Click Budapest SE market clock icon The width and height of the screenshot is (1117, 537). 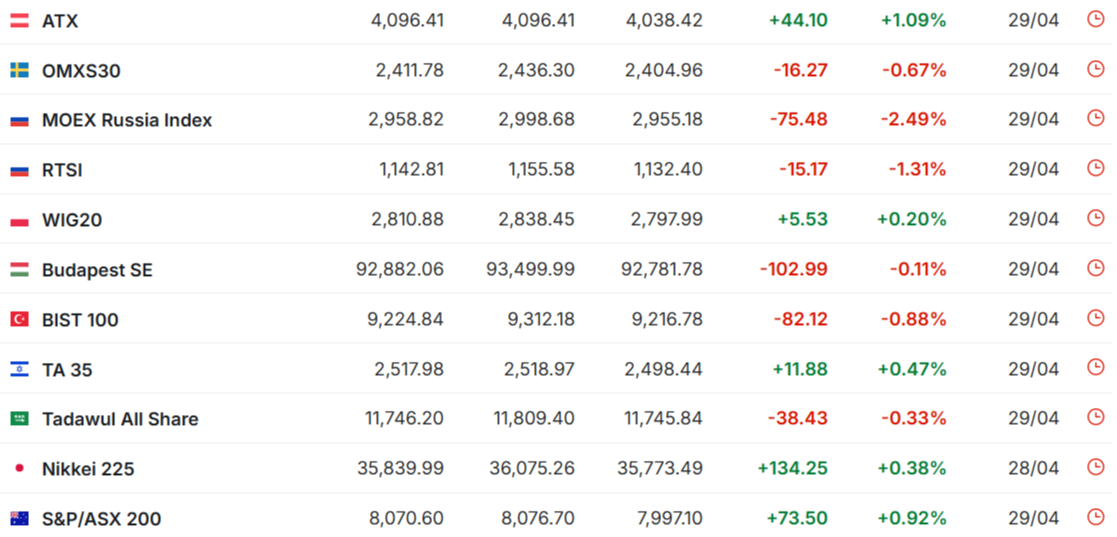pyautogui.click(x=1095, y=268)
